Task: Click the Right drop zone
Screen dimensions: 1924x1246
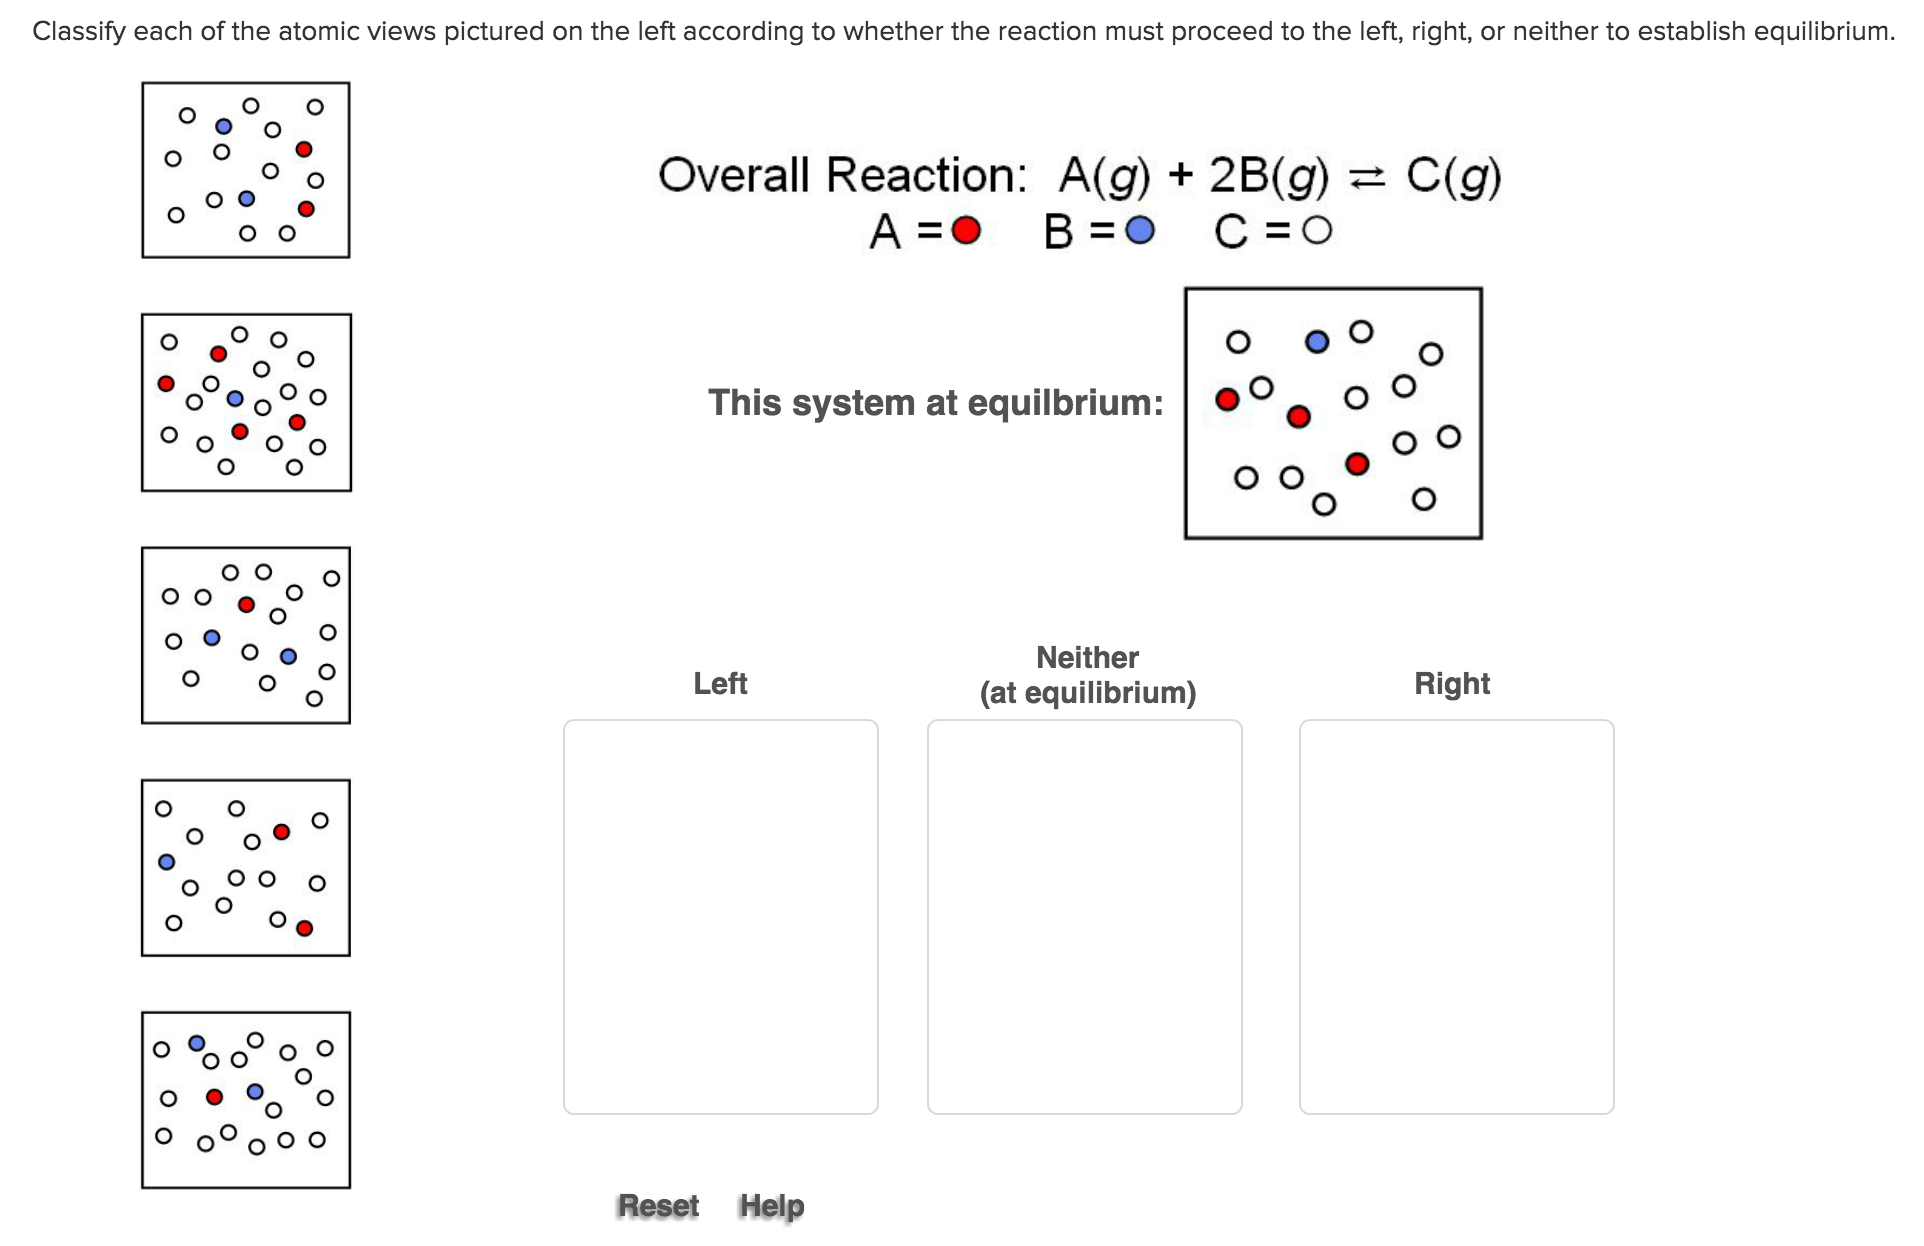Action: point(1455,915)
